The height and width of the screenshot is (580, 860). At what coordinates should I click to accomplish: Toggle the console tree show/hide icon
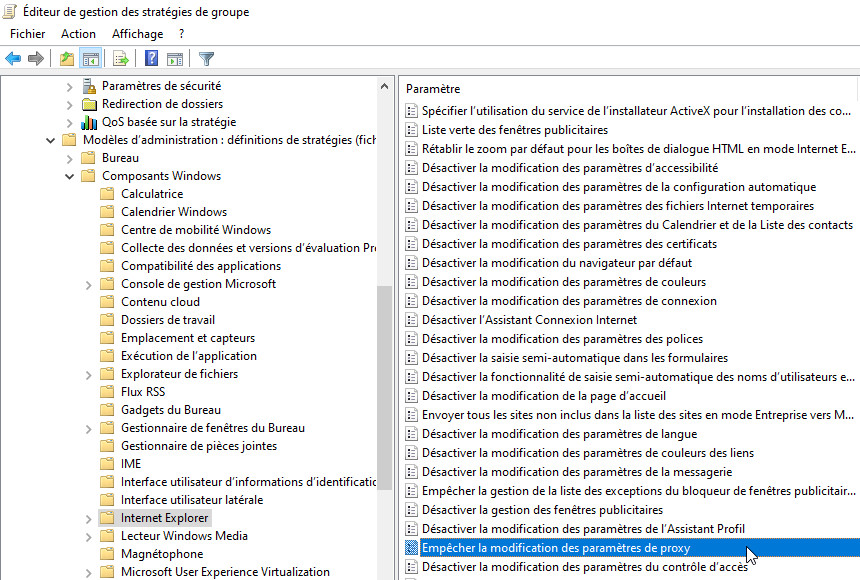[x=90, y=58]
